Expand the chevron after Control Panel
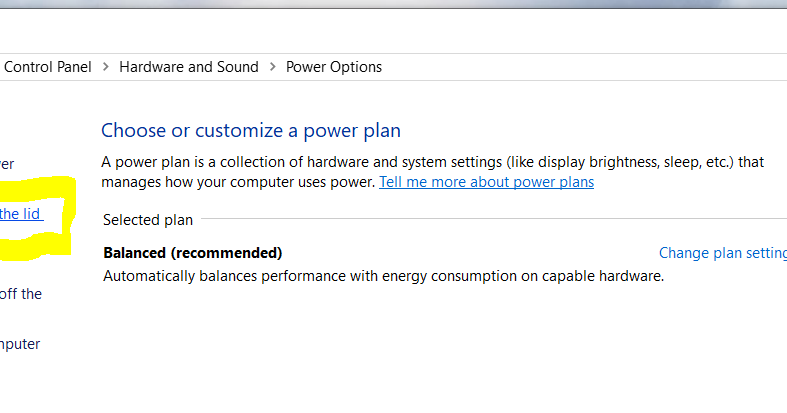This screenshot has width=787, height=413. (105, 67)
